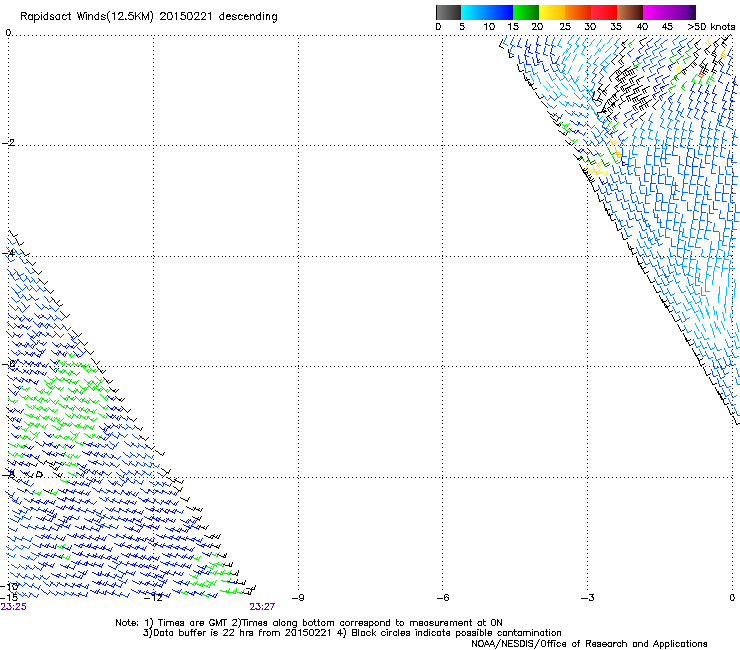Click the 'Rapidscat Winds(12.5KM) 20150221 descending' title
This screenshot has height=650, width=740.
click(x=149, y=17)
